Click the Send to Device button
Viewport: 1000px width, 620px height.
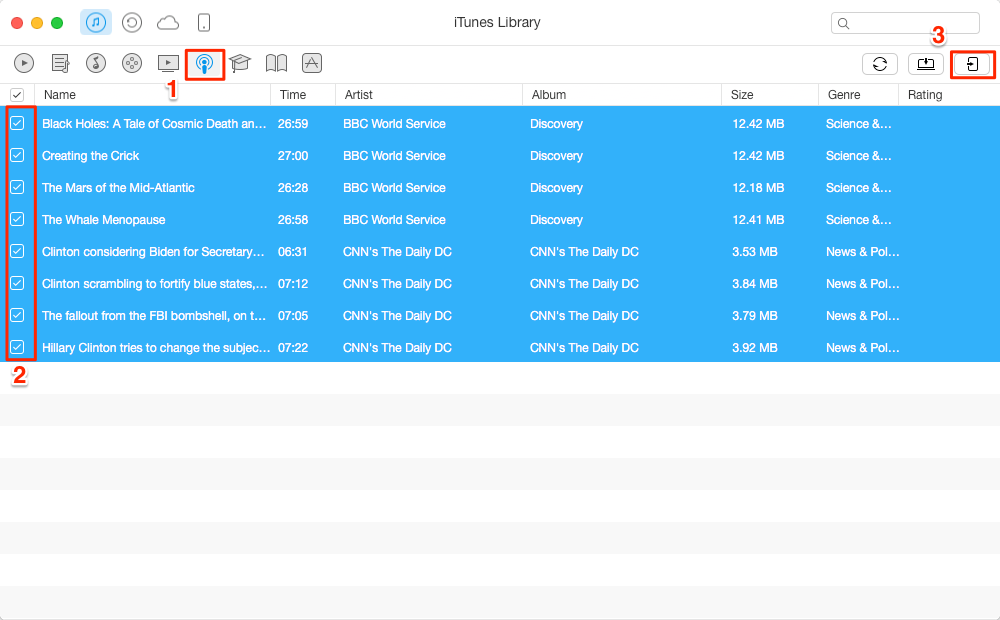(x=972, y=64)
